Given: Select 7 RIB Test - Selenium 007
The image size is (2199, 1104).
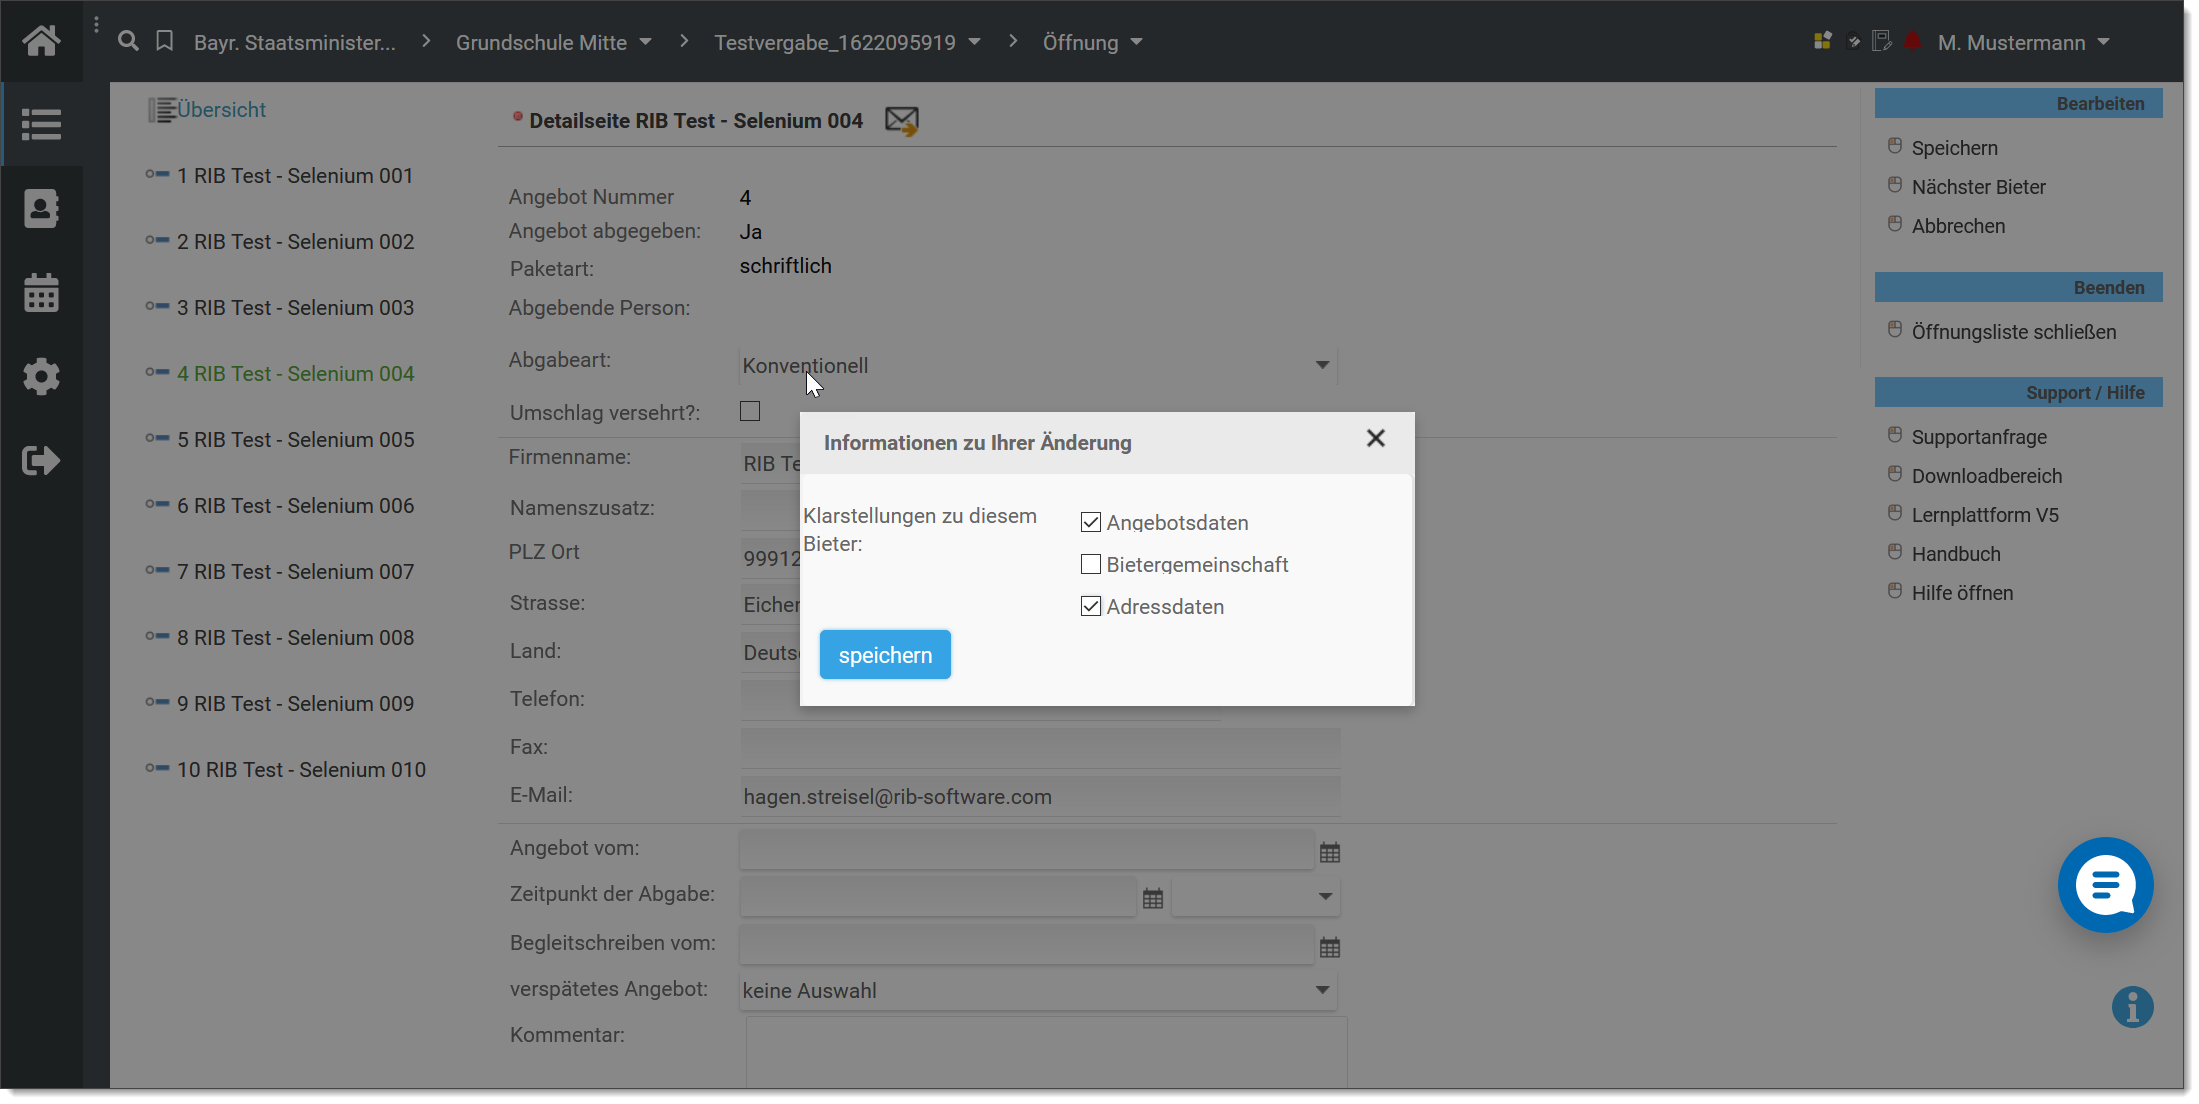Looking at the screenshot, I should (x=295, y=571).
